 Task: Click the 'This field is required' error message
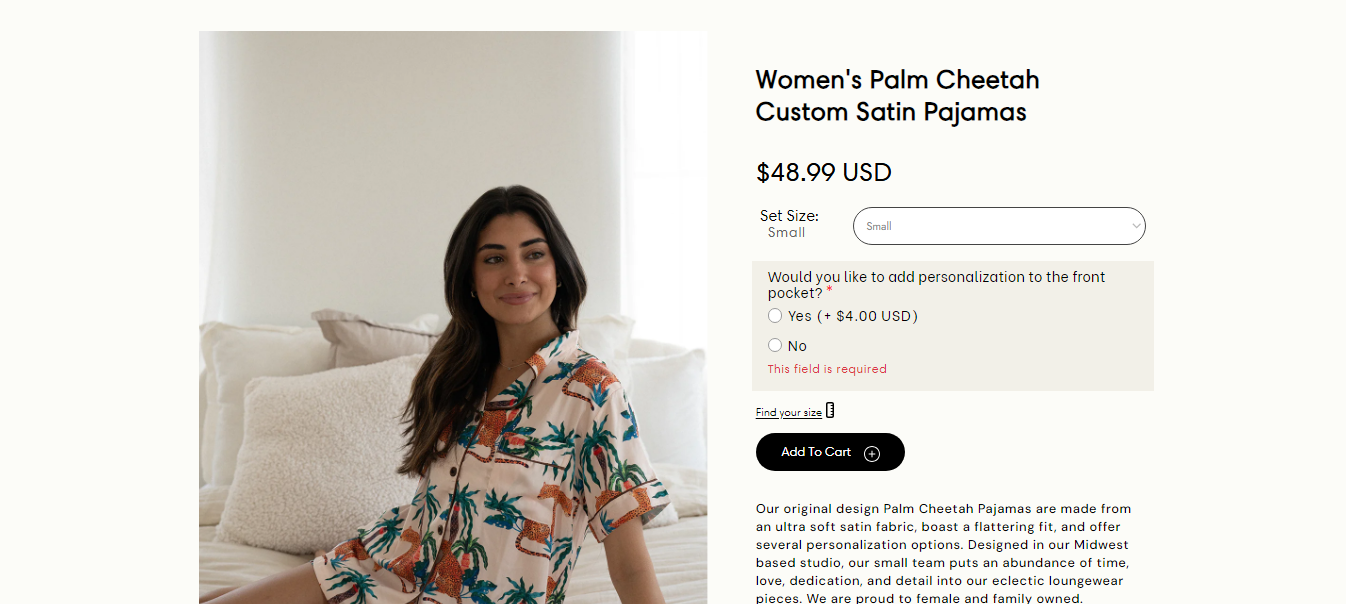pos(827,369)
